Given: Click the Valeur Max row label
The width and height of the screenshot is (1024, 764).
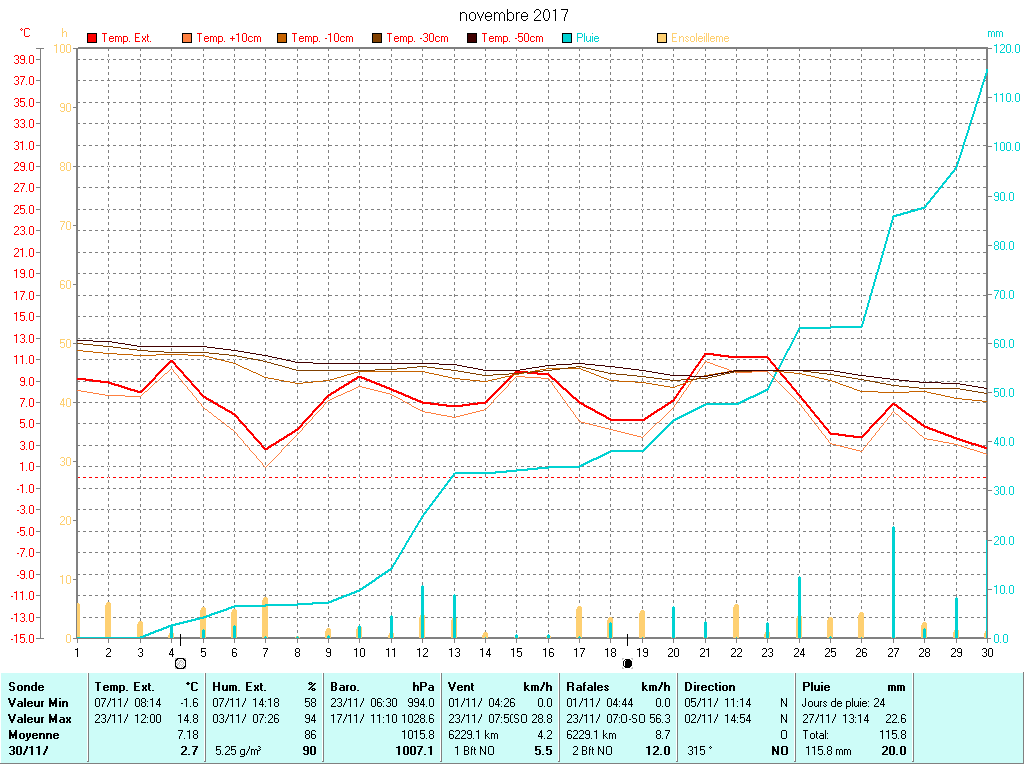Looking at the screenshot, I should [39, 719].
